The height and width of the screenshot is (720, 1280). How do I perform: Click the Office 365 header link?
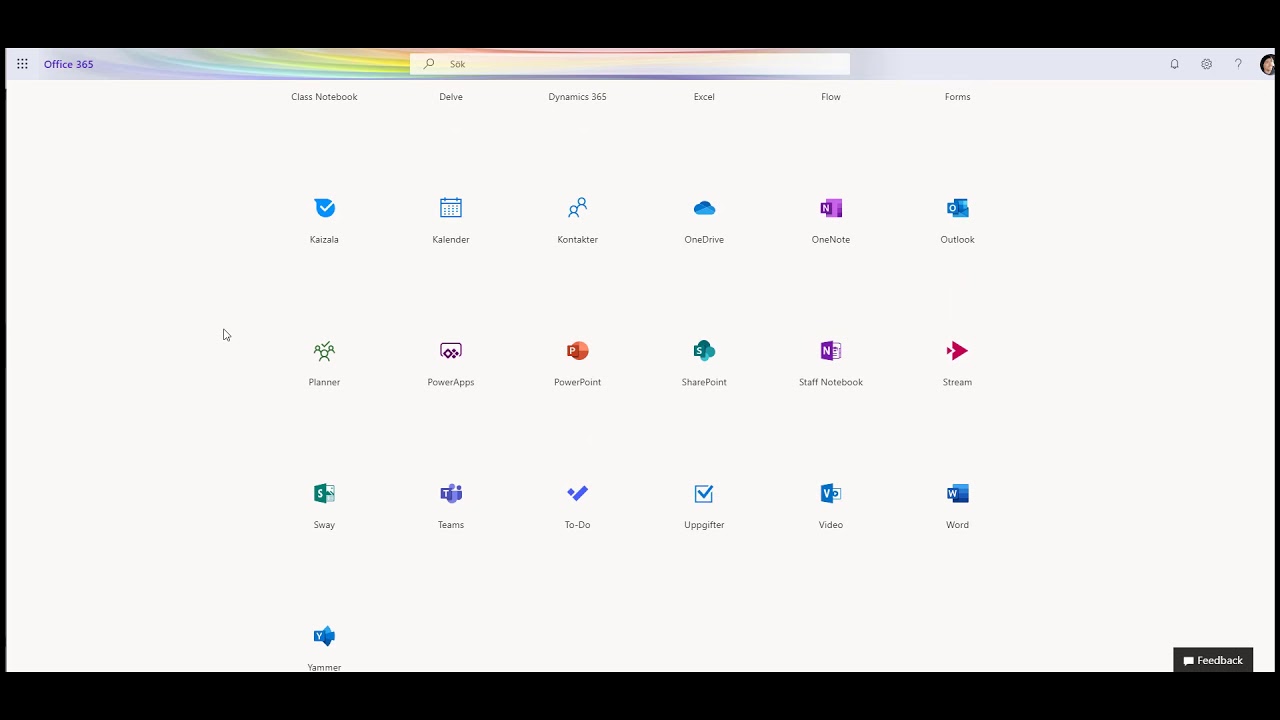[69, 64]
